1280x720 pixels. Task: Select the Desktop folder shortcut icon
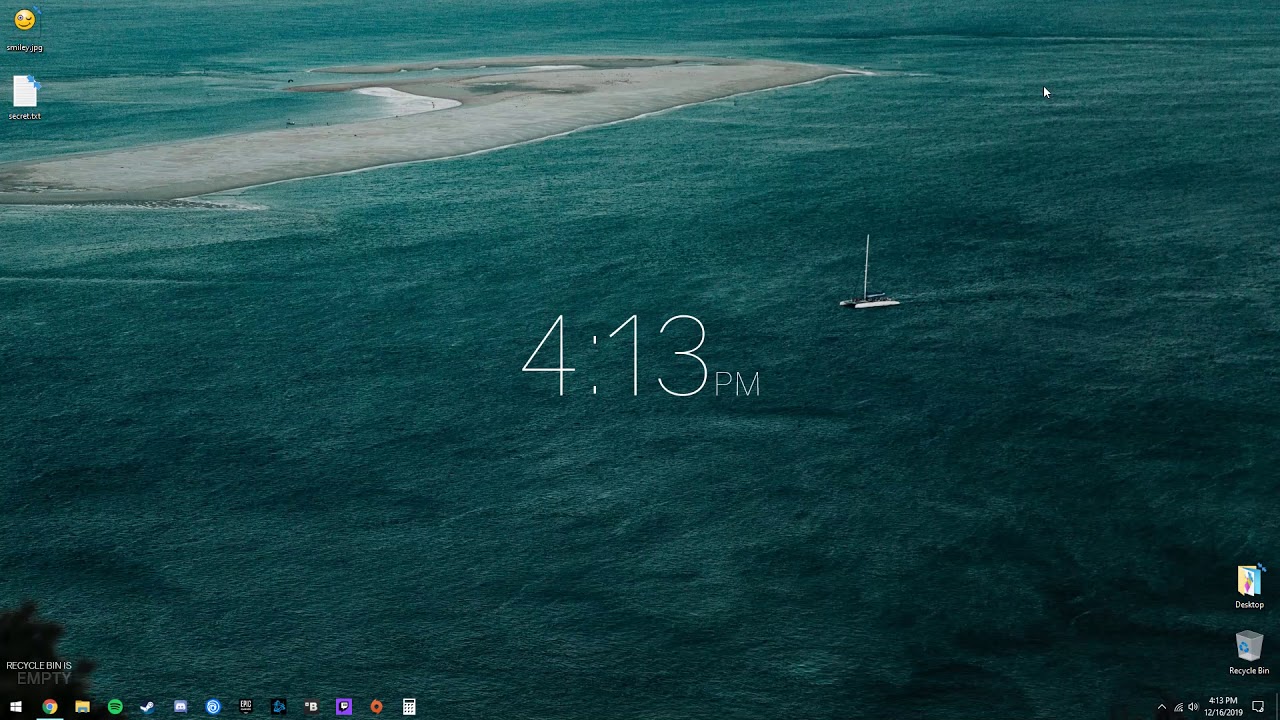1249,587
